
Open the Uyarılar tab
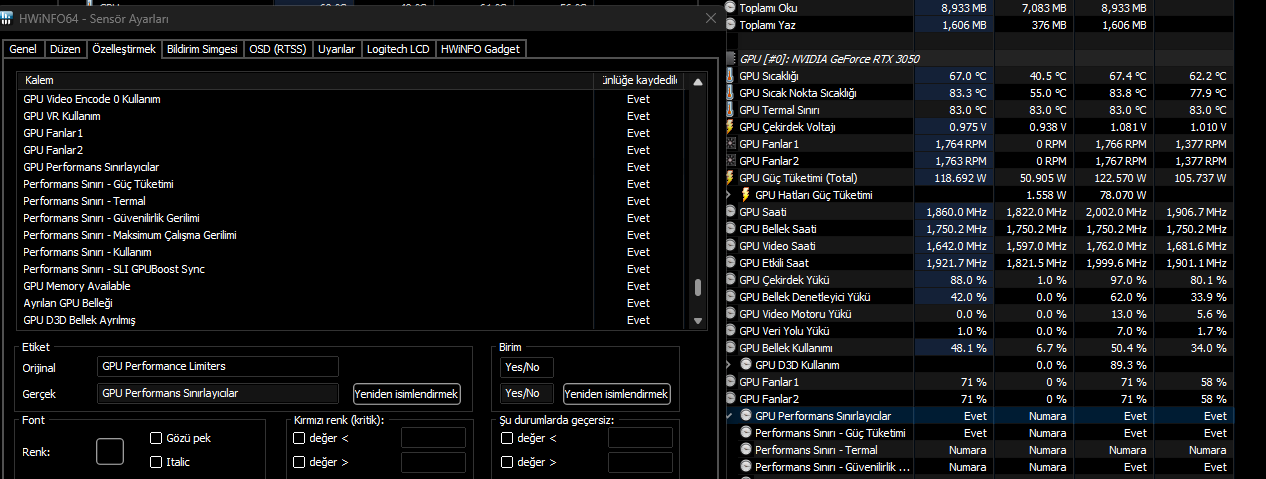tap(336, 49)
